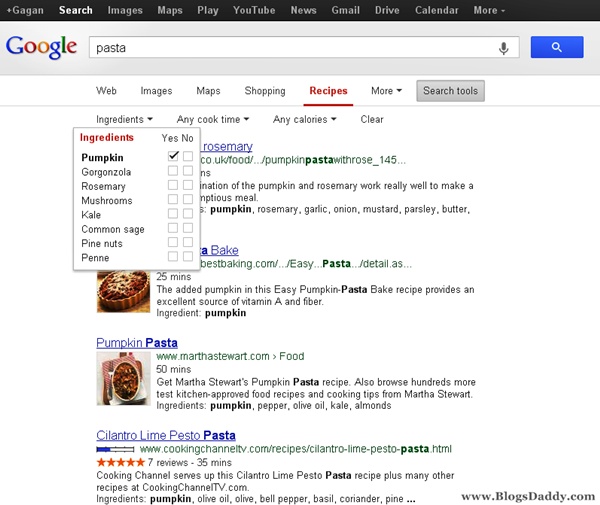
Task: Click the five-star rating for Cilantro Lime Pesto
Action: (120, 462)
